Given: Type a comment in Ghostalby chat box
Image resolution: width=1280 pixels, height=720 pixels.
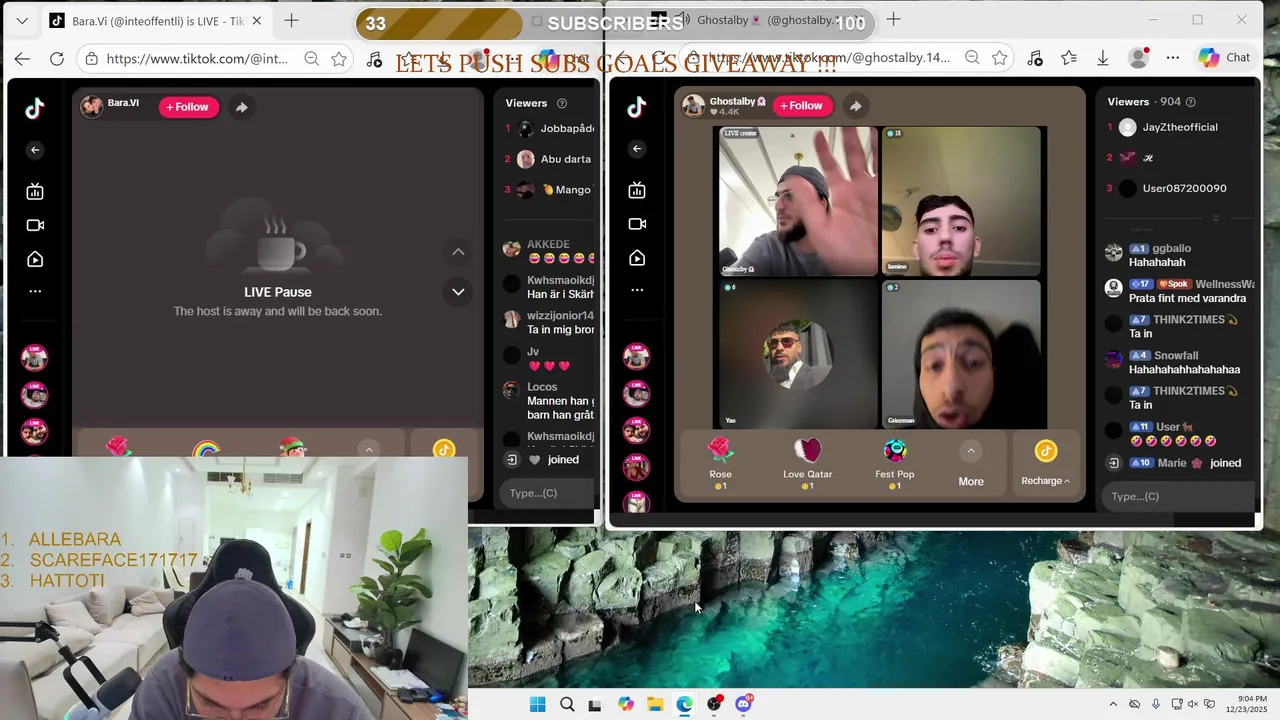Looking at the screenshot, I should pyautogui.click(x=1178, y=496).
